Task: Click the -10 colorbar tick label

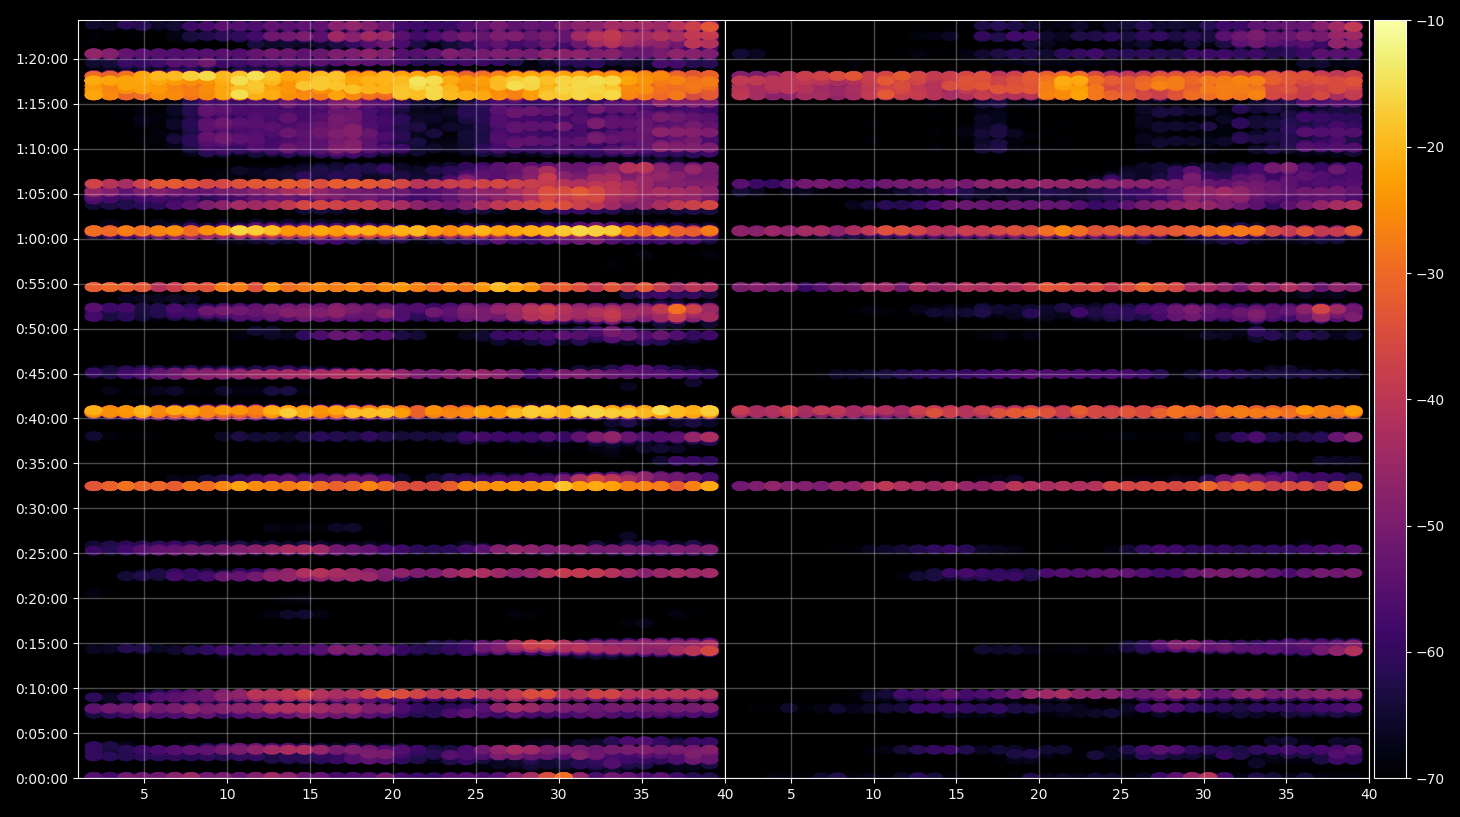Action: coord(1429,21)
